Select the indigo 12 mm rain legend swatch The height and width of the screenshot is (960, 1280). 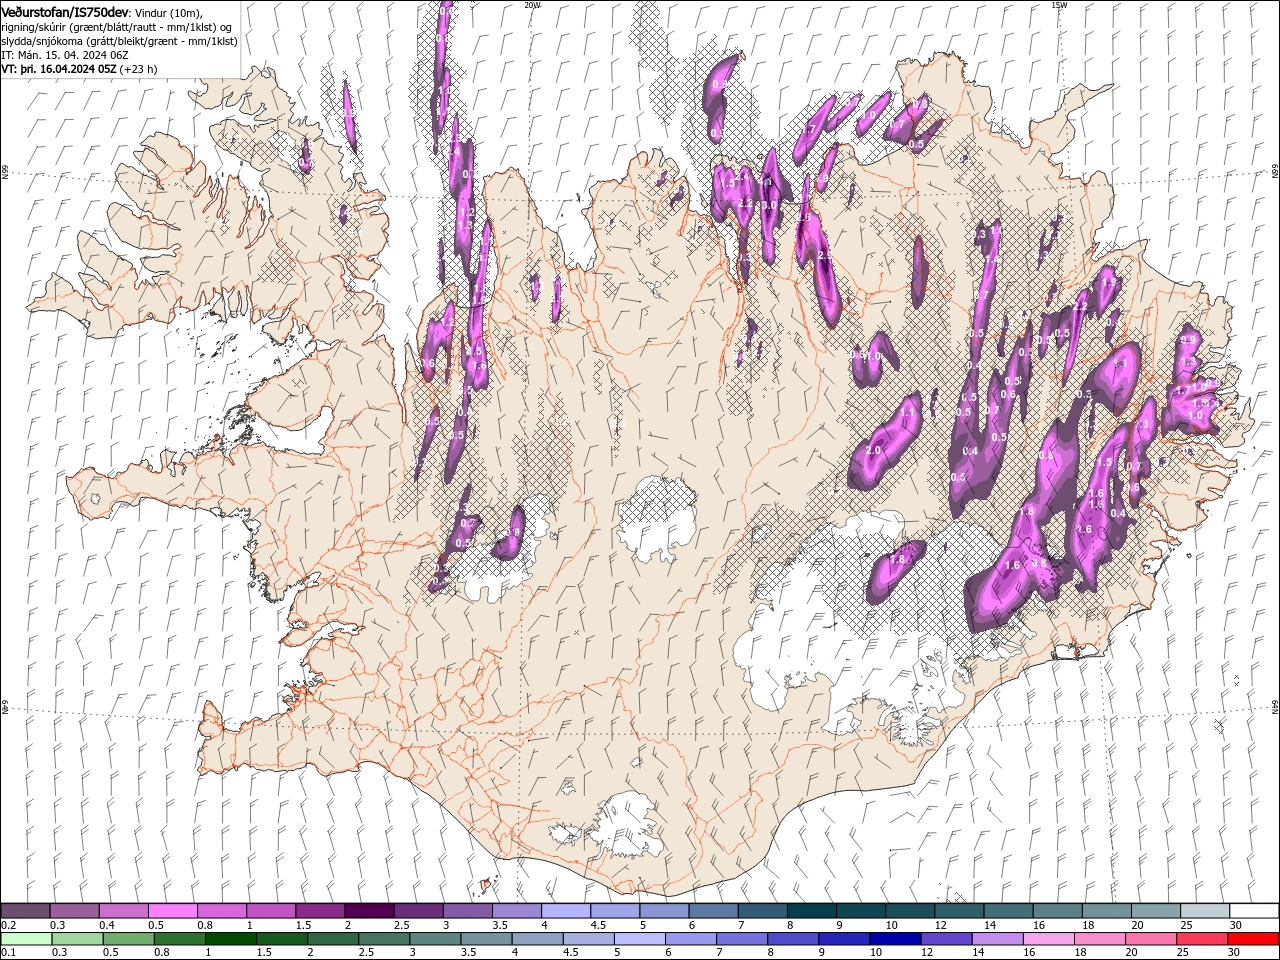pos(947,939)
